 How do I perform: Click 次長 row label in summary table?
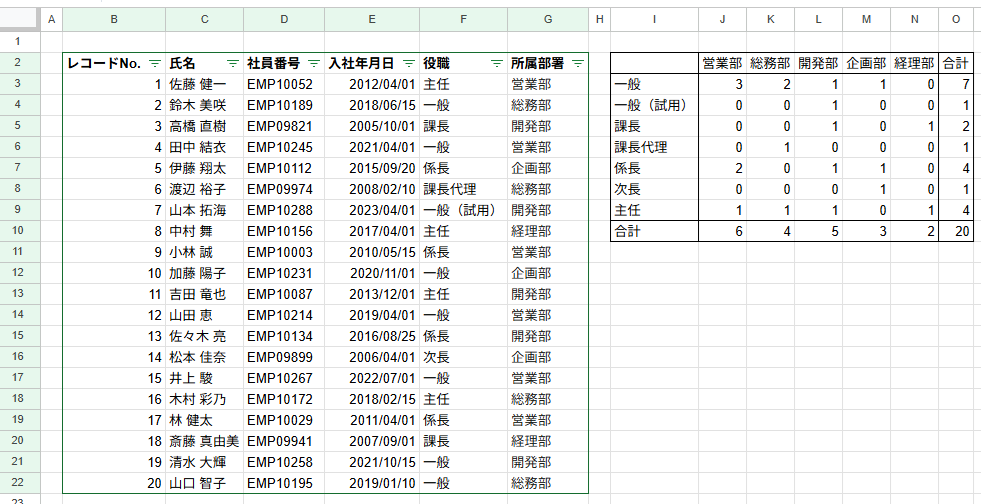click(654, 189)
